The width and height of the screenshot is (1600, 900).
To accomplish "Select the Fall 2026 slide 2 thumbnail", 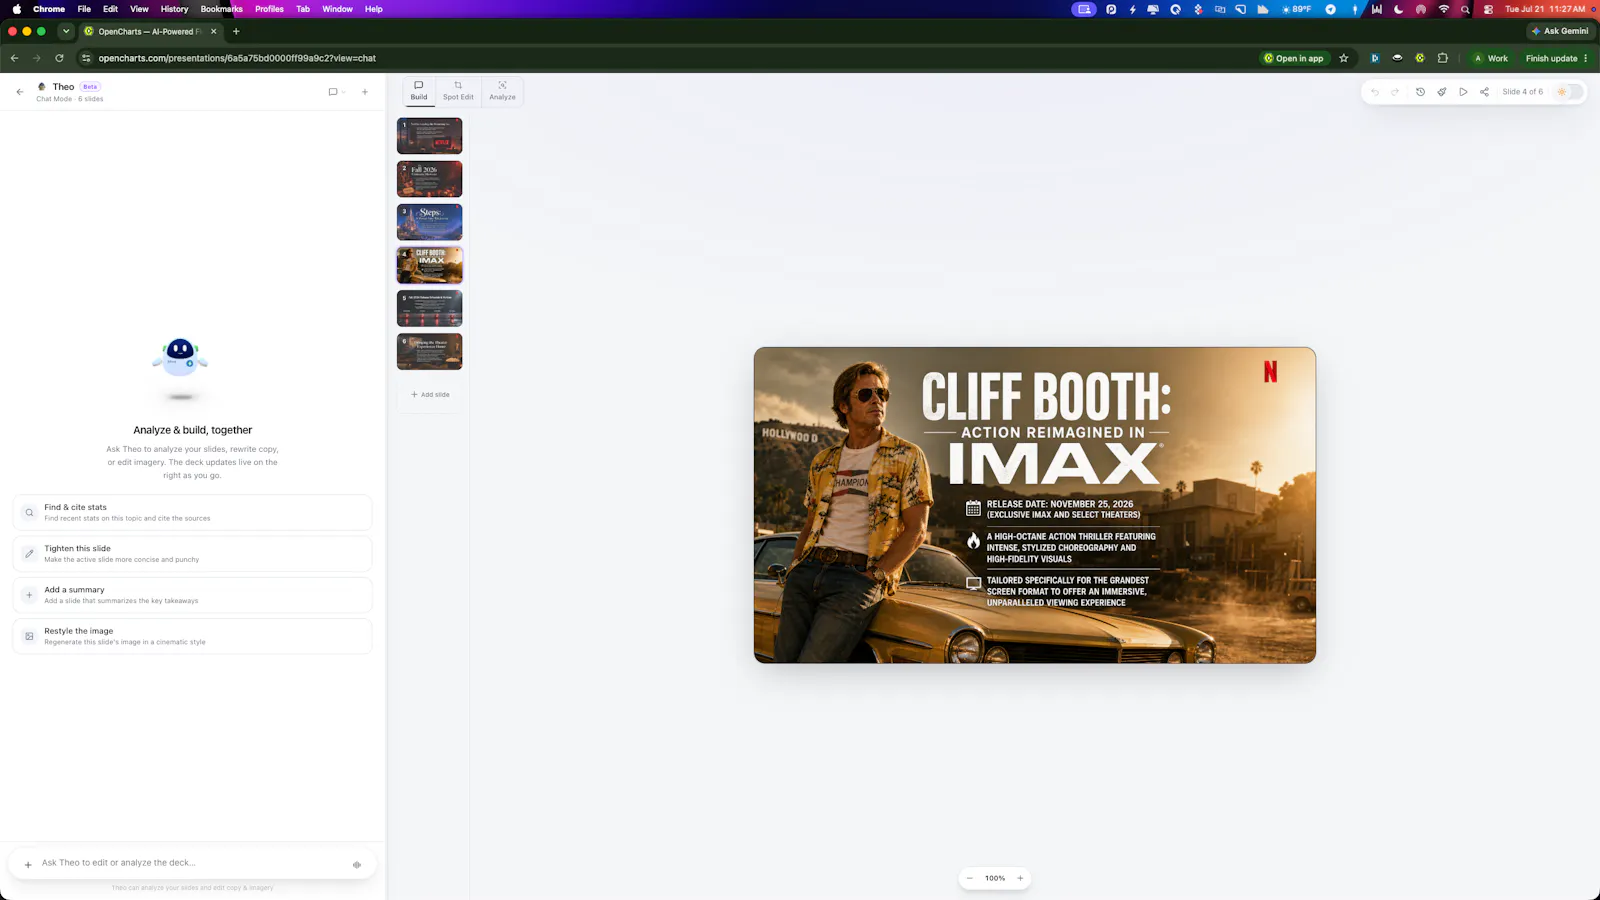I will [x=430, y=179].
